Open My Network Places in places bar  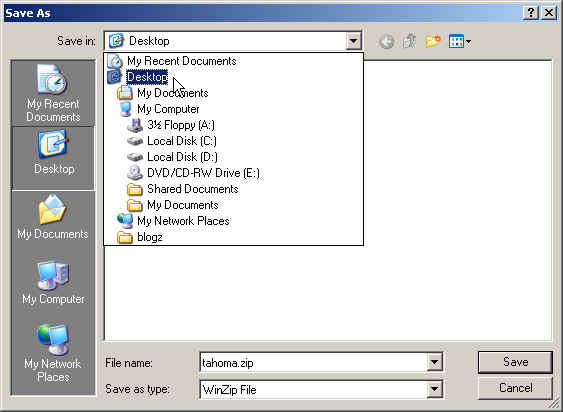53,354
